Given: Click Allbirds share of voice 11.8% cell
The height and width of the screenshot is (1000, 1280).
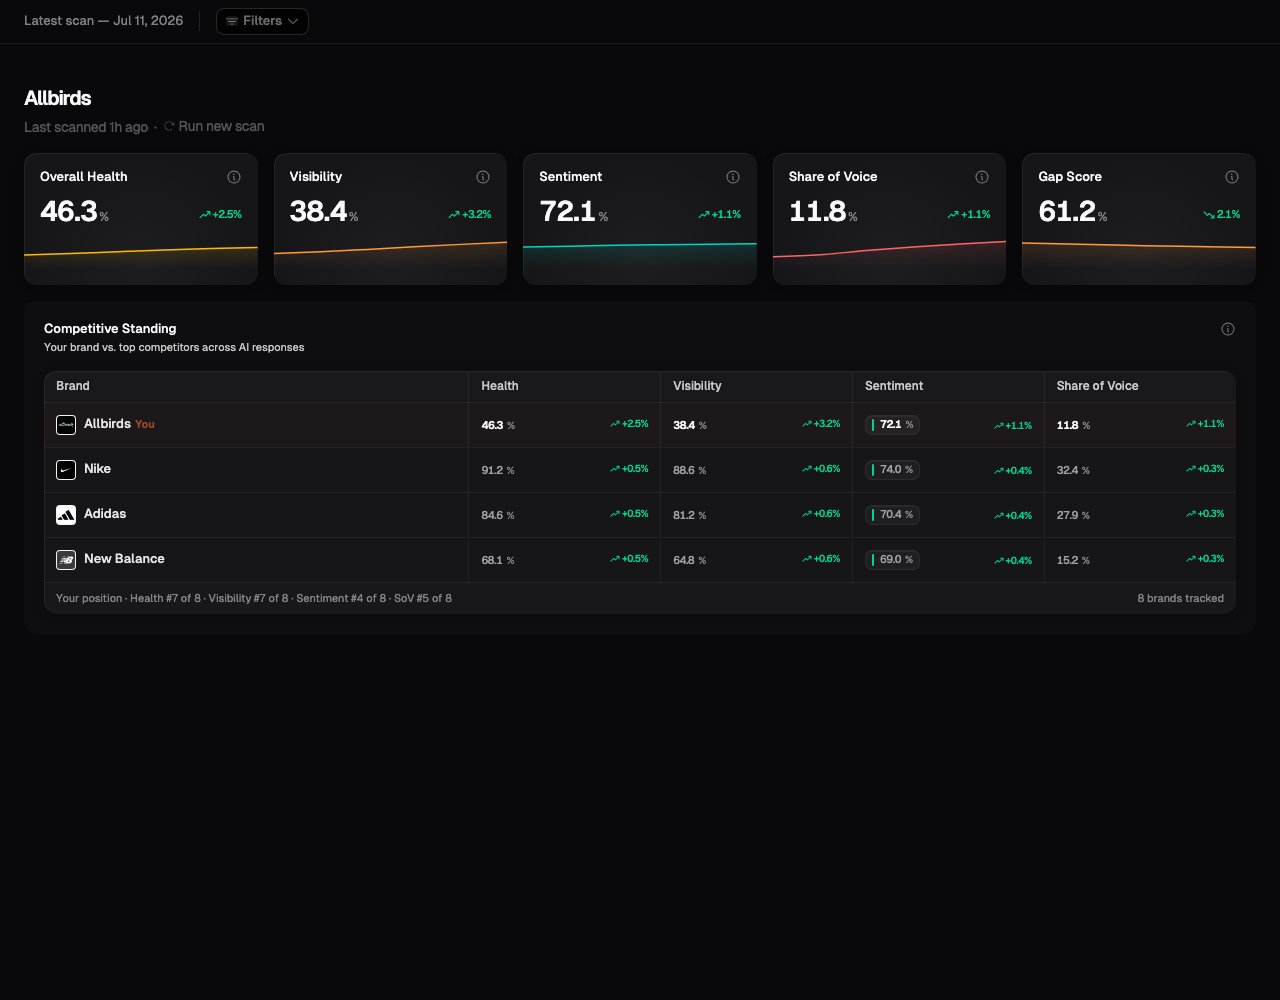Looking at the screenshot, I should click(x=1140, y=425).
